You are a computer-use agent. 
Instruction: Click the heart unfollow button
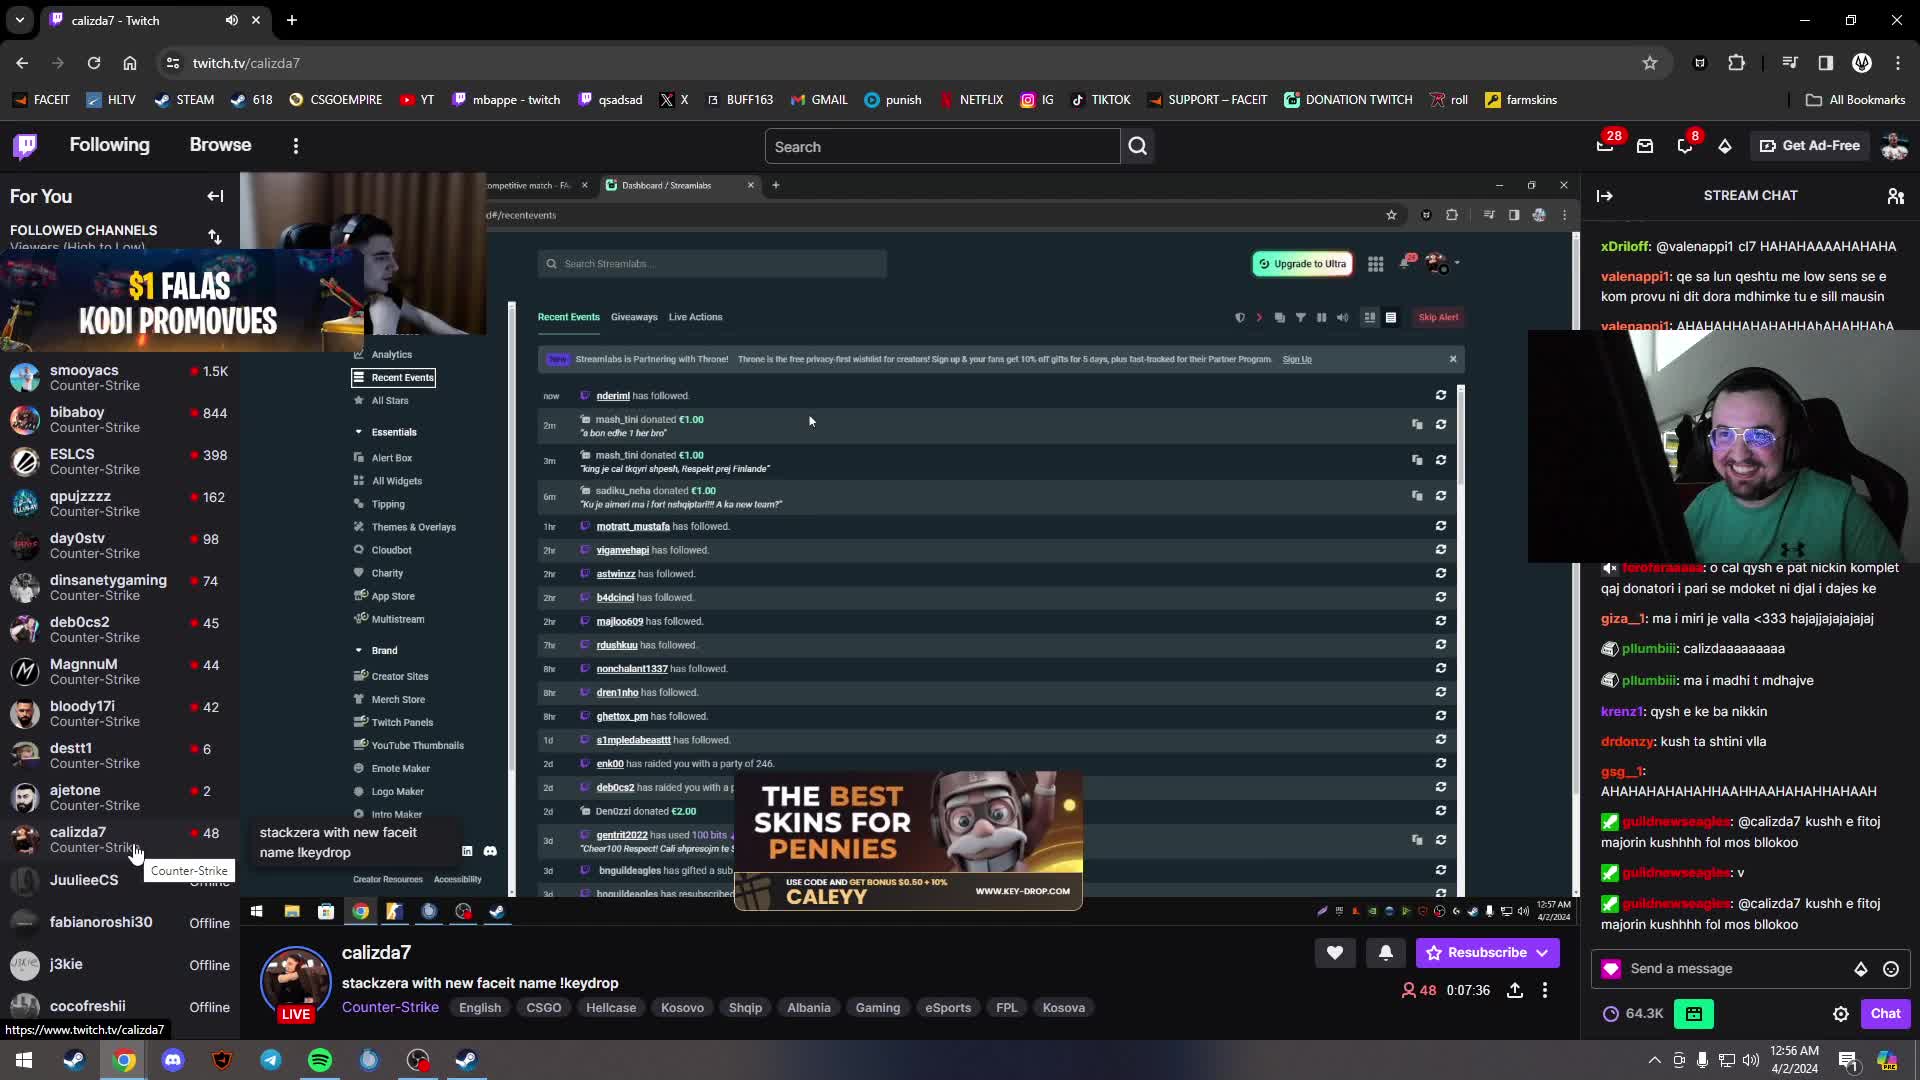(1334, 953)
